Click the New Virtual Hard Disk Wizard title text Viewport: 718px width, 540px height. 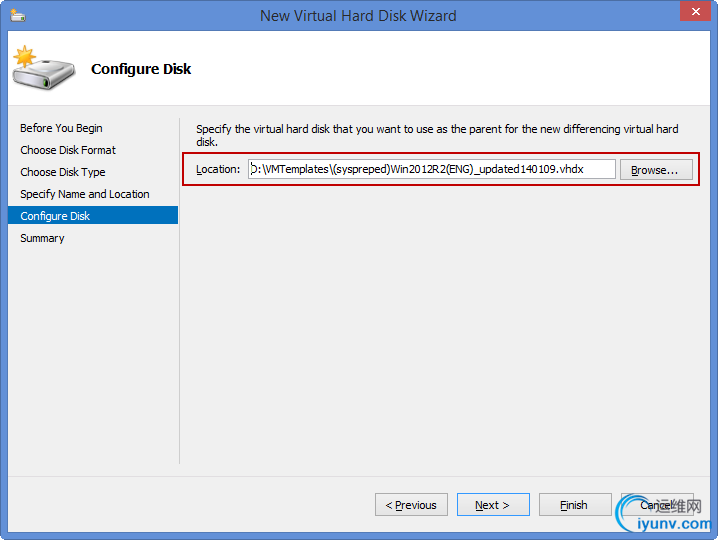(x=358, y=16)
